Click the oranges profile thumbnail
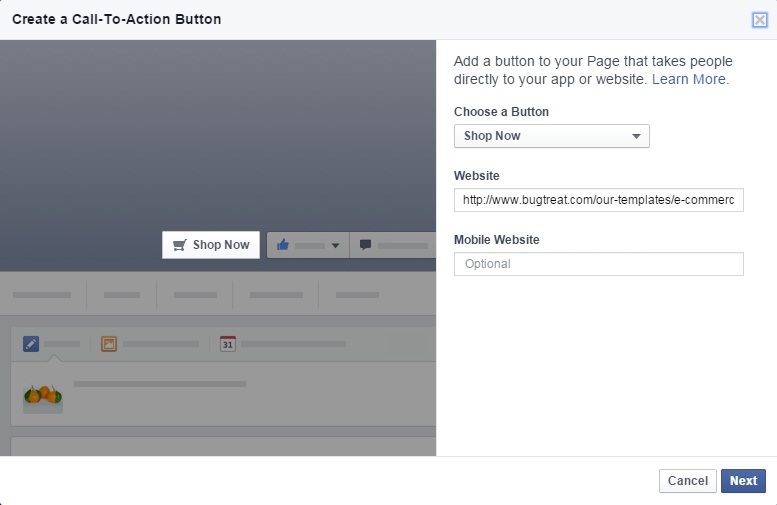Viewport: 777px width, 505px height. pyautogui.click(x=43, y=397)
